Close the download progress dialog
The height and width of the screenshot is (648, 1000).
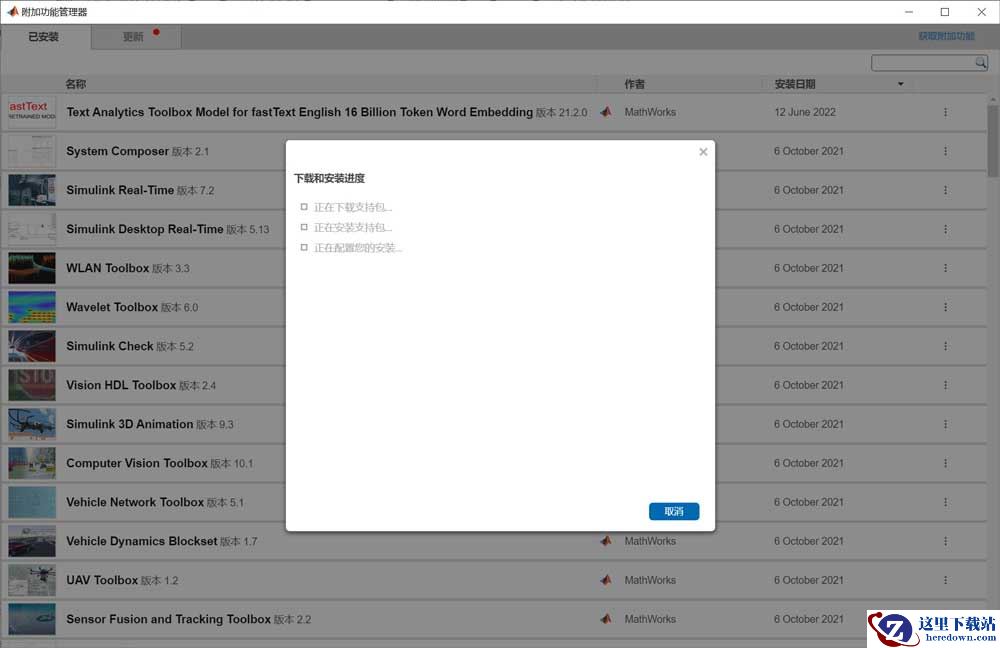pyautogui.click(x=703, y=152)
